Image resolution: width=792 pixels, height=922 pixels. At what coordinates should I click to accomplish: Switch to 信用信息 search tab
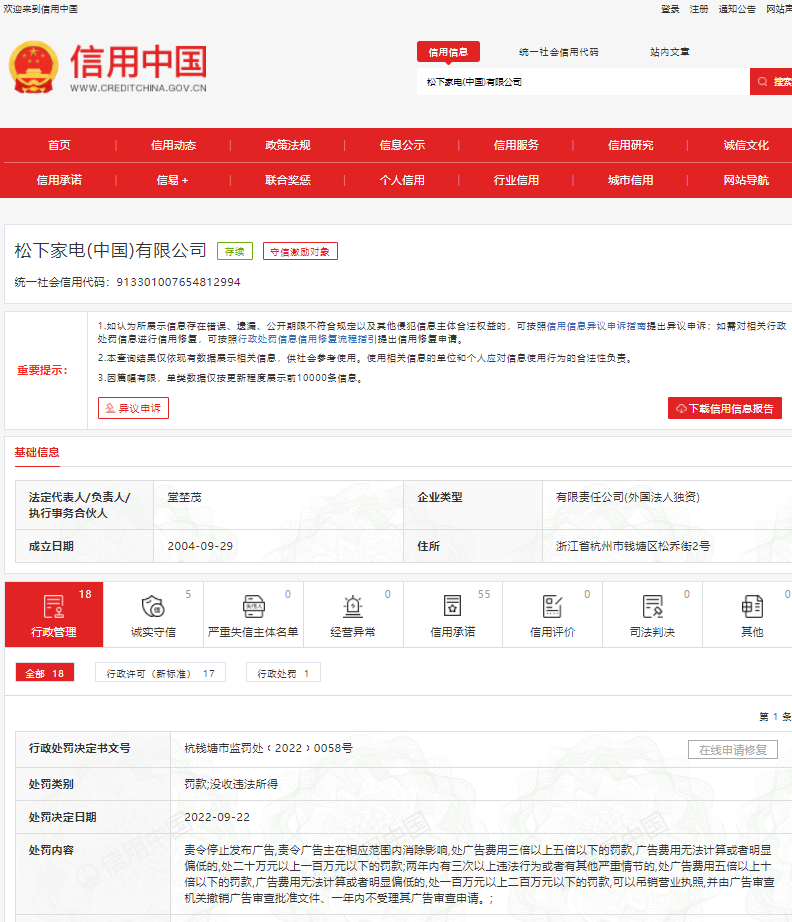click(448, 52)
